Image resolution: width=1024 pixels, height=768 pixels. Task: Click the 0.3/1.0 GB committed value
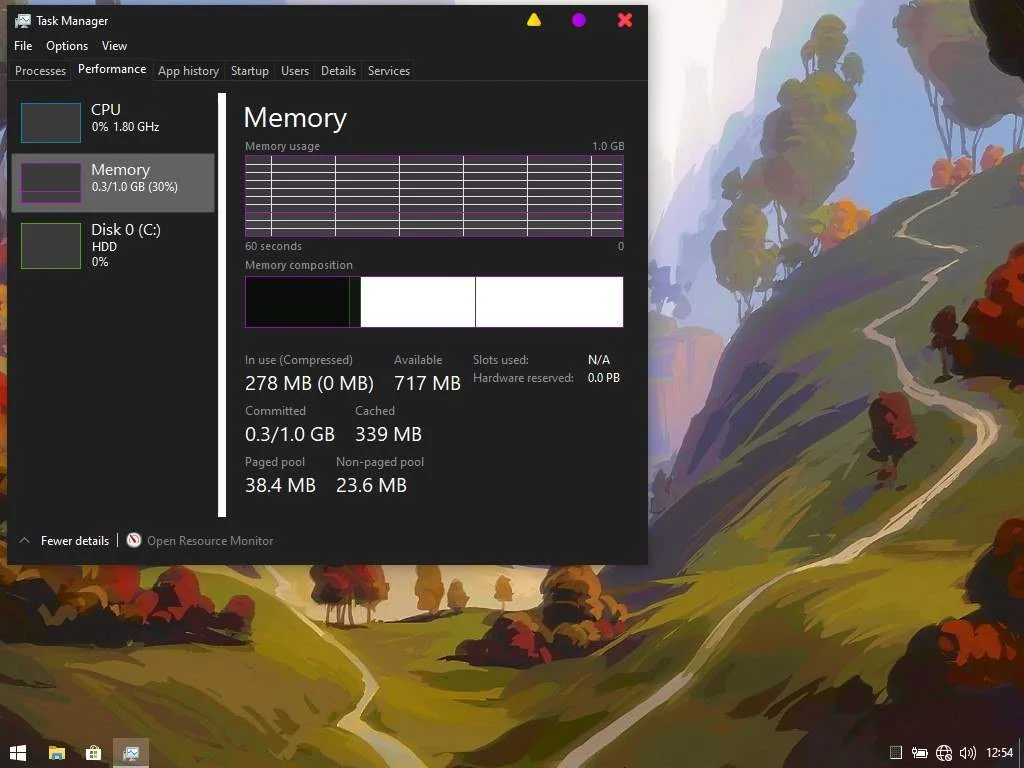click(x=289, y=434)
